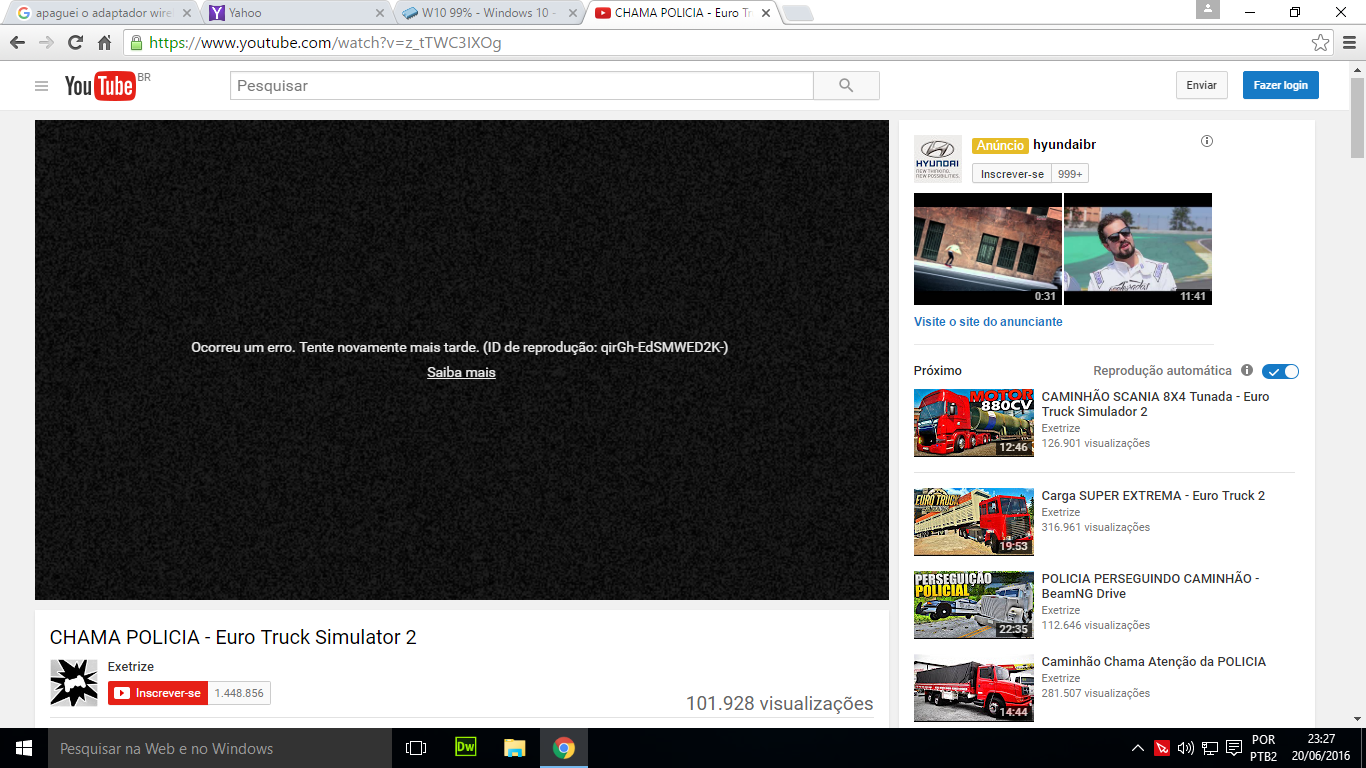The image size is (1366, 768).
Task: Click the 999+ subscriber count for hyundaibr
Action: click(x=1070, y=174)
